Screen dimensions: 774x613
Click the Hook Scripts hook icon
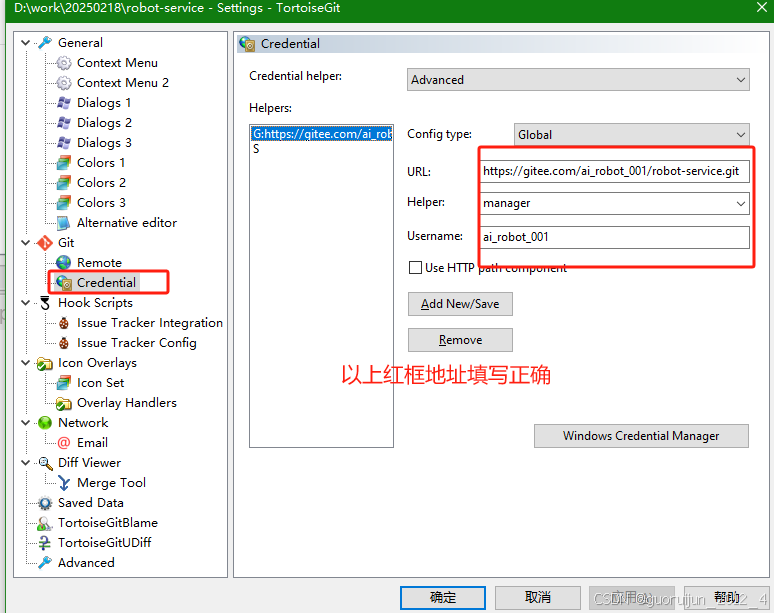coord(45,303)
